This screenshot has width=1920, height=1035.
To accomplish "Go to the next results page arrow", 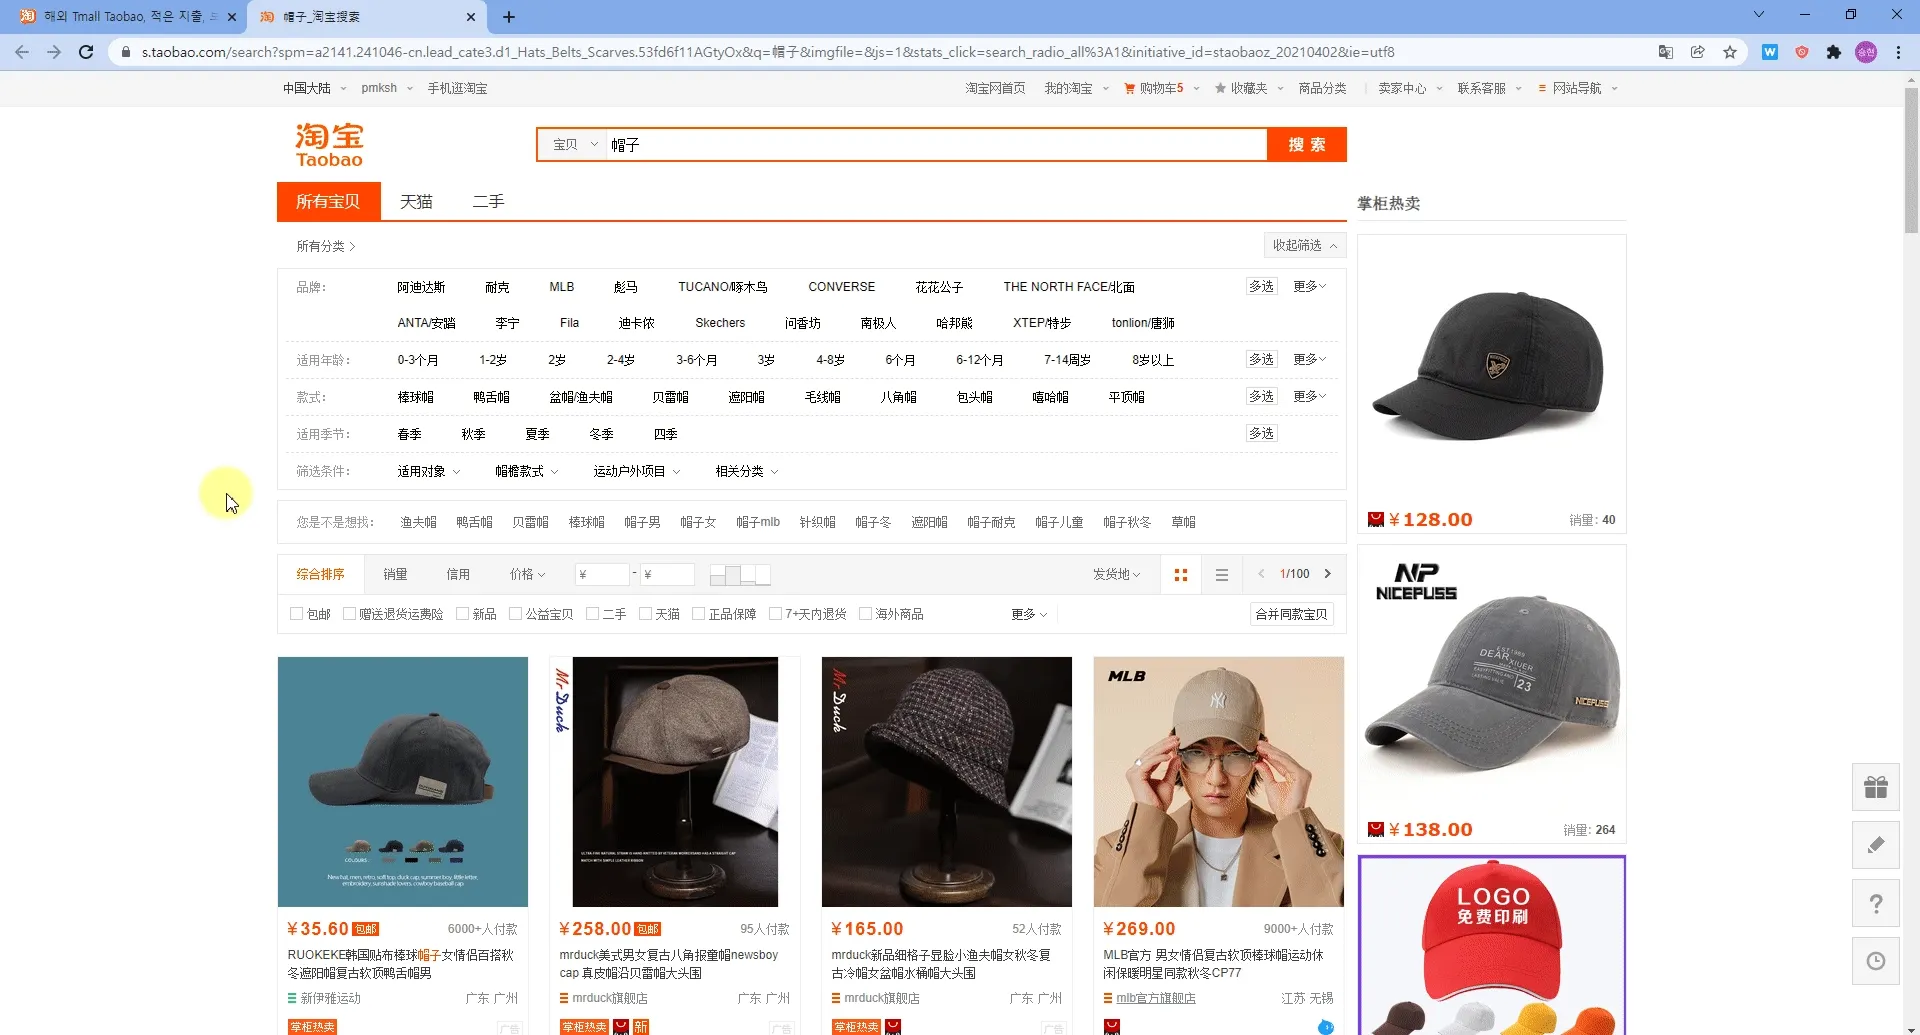I will click(x=1328, y=574).
